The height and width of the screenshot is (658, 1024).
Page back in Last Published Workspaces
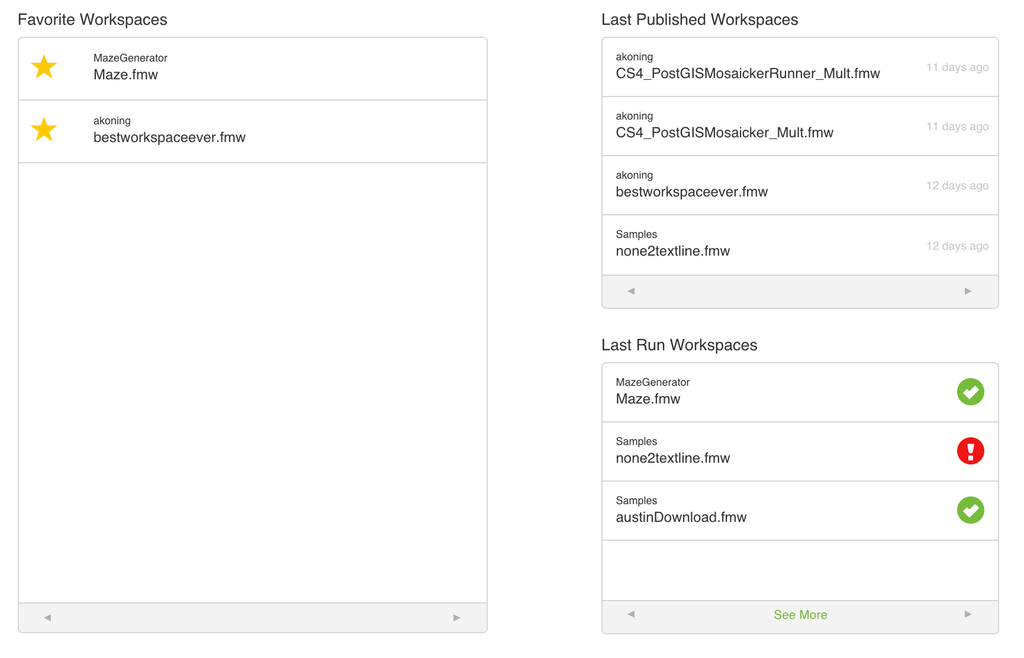(631, 291)
